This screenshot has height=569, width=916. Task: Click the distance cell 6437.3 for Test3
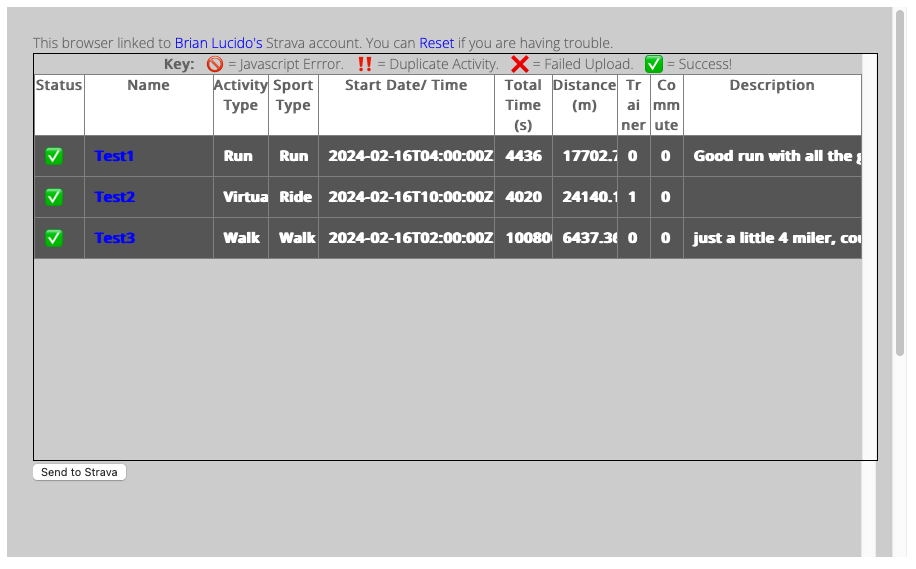point(585,238)
